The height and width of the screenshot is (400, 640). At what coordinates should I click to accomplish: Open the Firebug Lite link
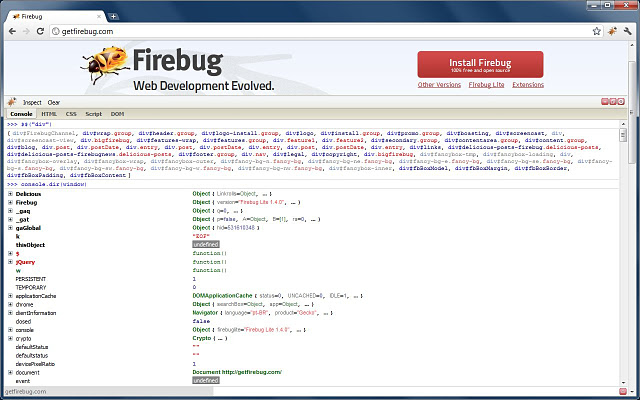[486, 84]
